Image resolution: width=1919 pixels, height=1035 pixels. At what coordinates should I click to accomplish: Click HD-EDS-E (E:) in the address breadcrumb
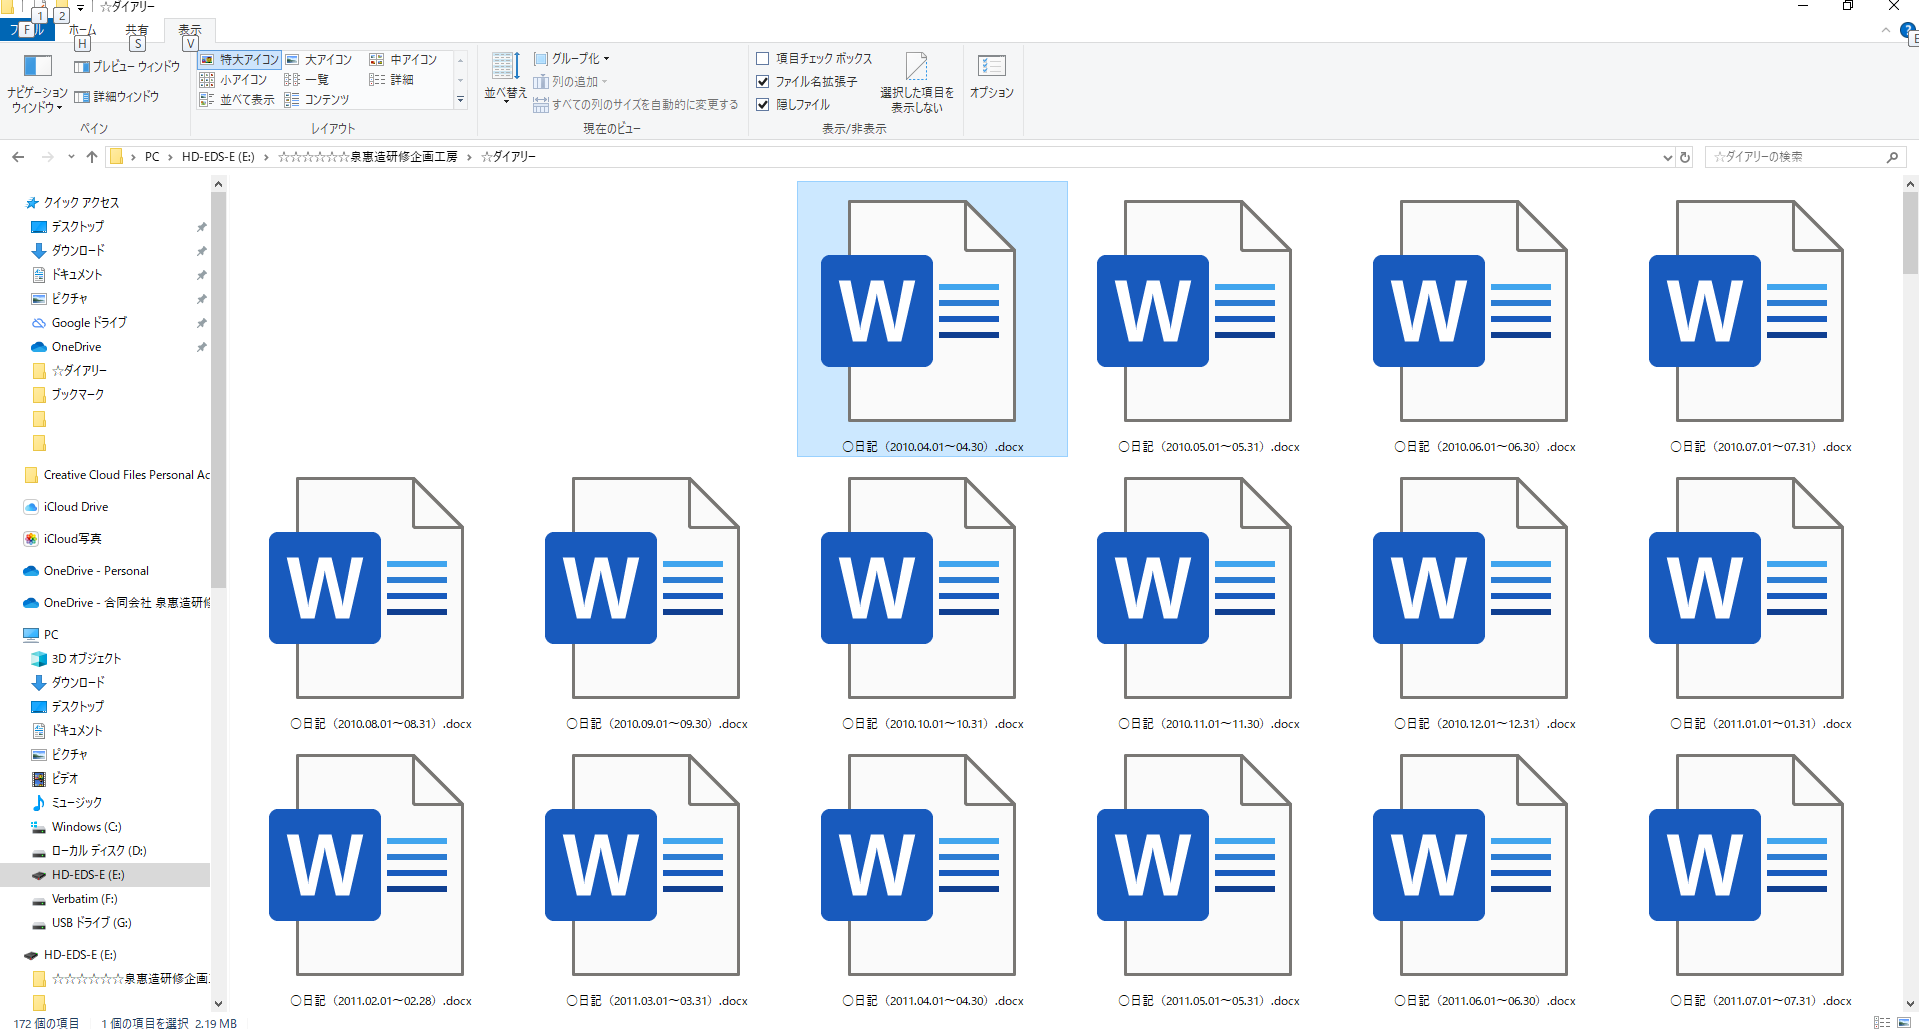click(218, 157)
